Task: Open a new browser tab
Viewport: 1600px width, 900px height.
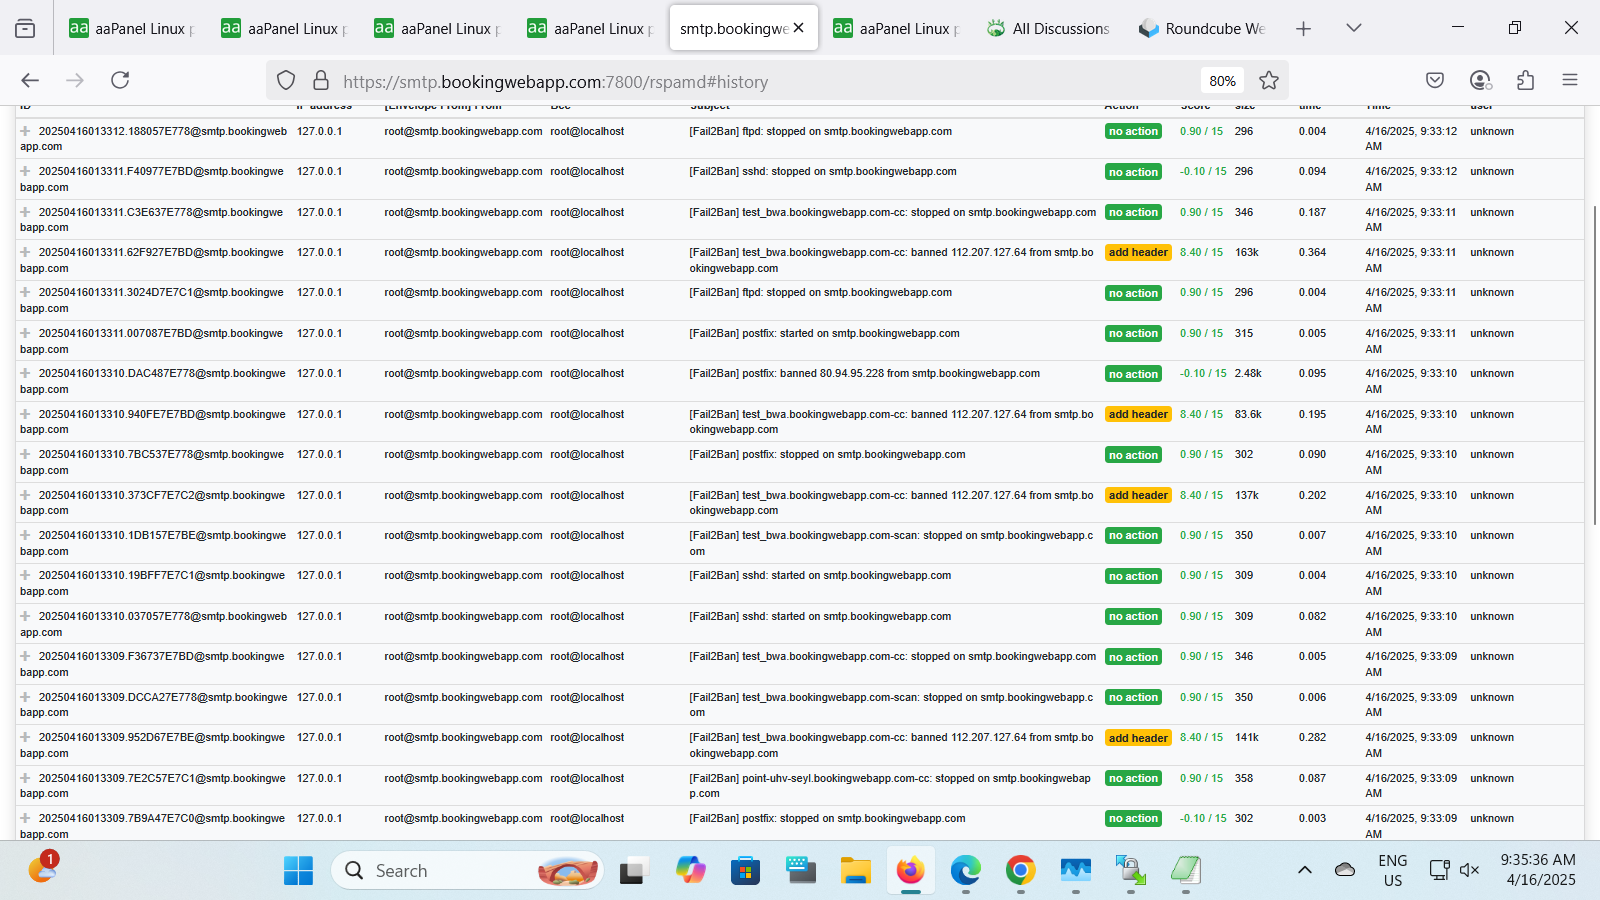Action: click(x=1303, y=28)
